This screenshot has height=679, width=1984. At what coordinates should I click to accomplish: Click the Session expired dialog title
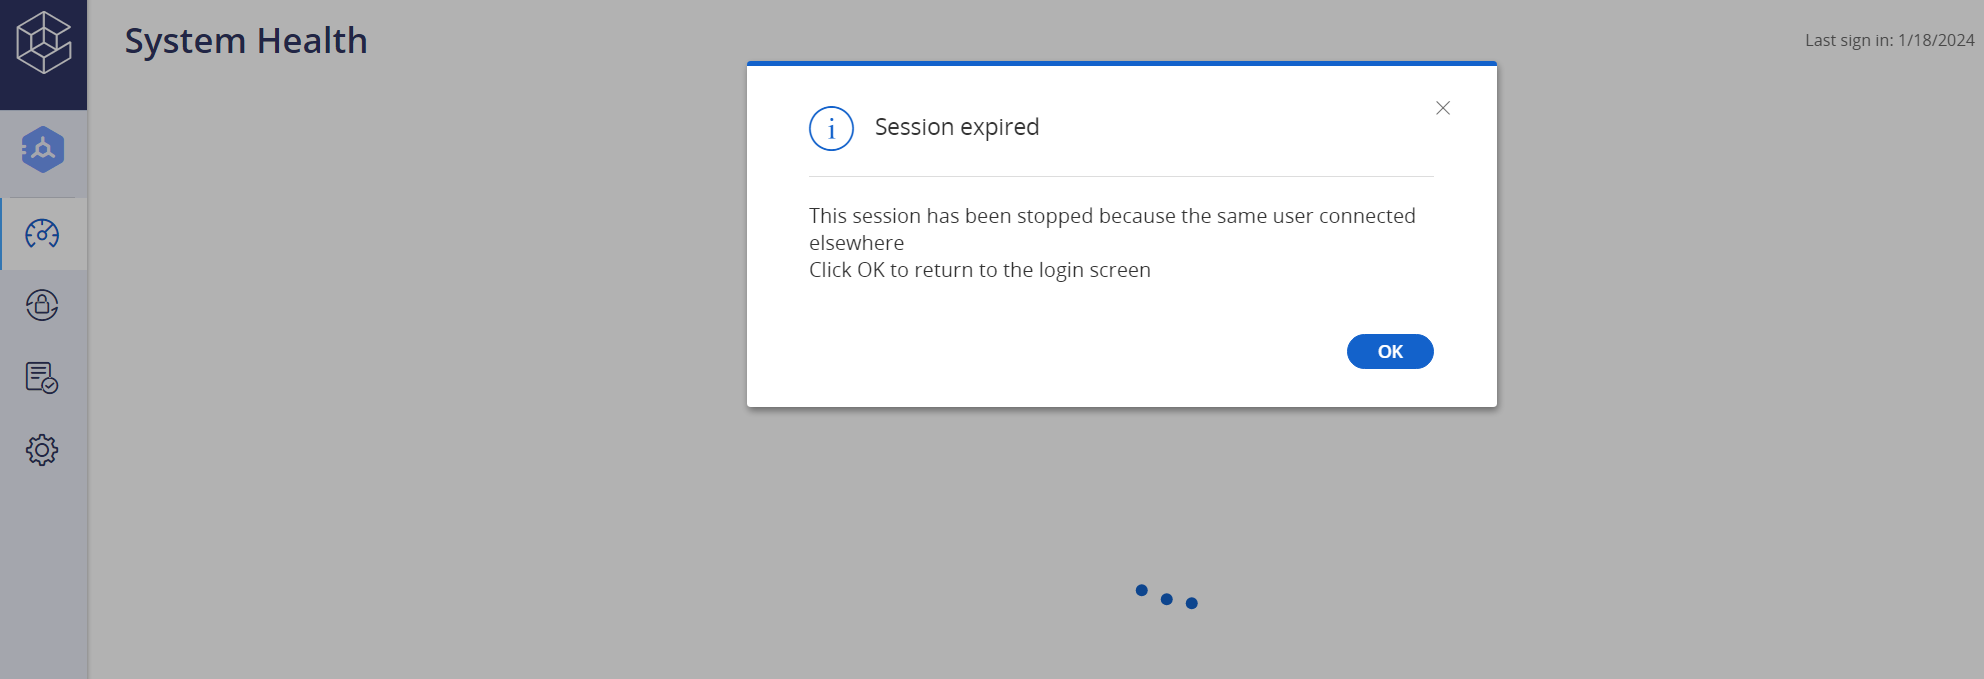coord(956,127)
